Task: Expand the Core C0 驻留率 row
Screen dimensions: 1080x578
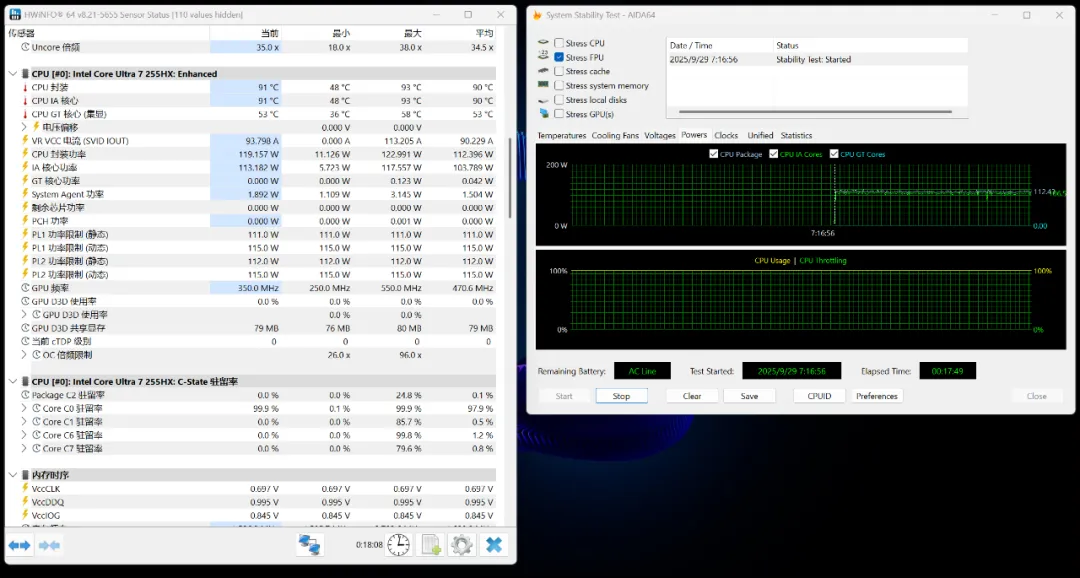Action: click(25, 409)
